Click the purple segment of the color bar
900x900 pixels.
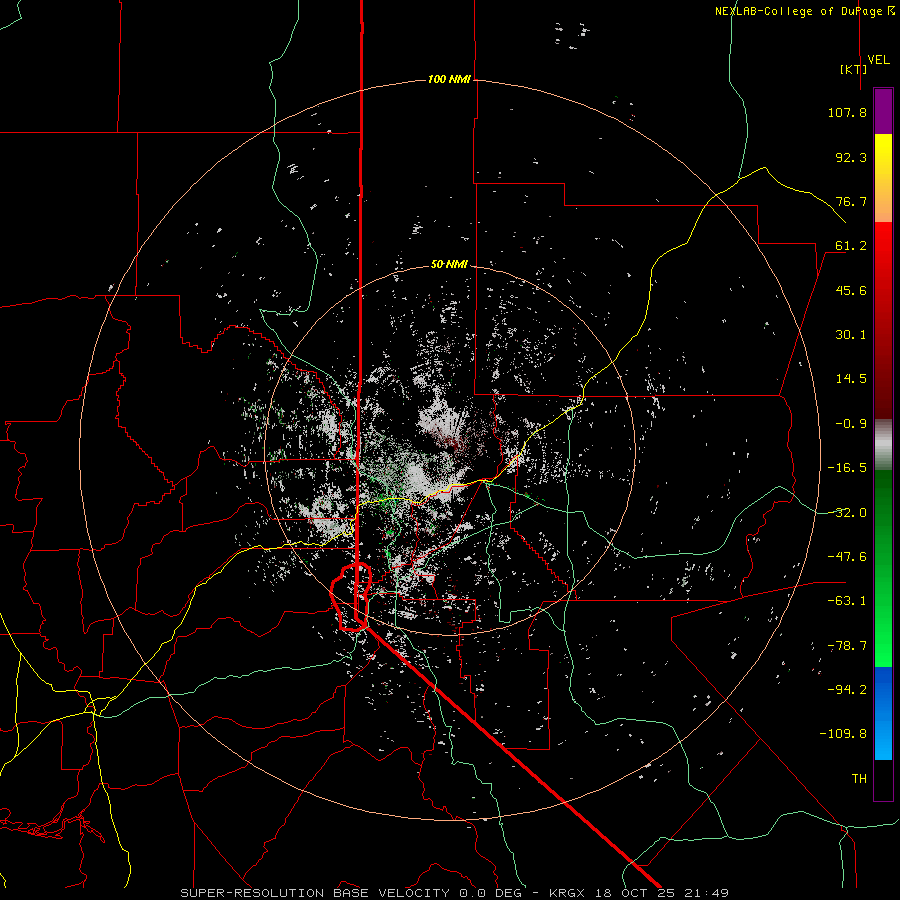pos(883,112)
